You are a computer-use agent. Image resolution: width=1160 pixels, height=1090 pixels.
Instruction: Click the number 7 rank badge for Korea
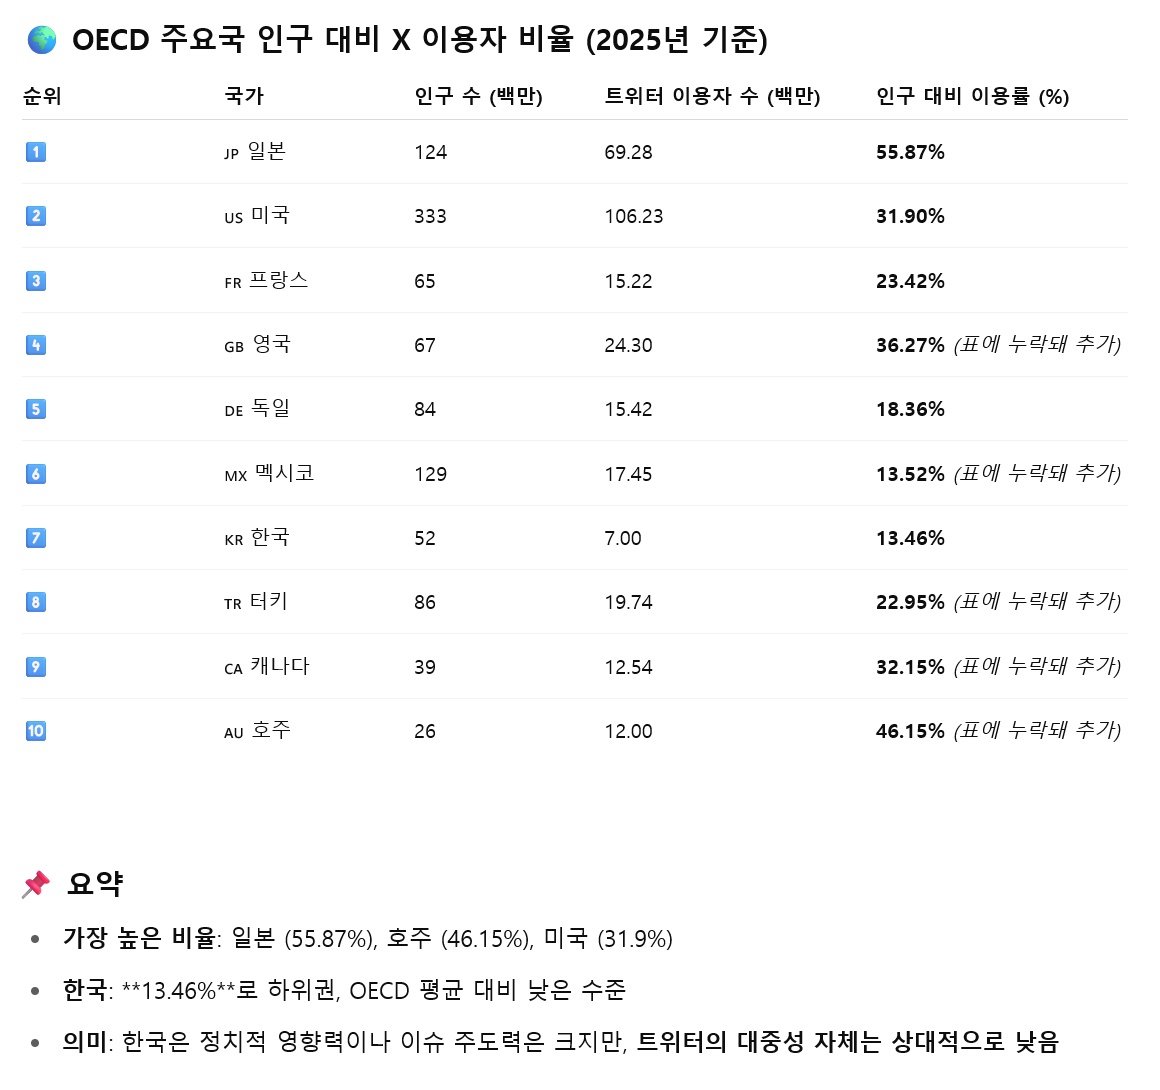(36, 538)
